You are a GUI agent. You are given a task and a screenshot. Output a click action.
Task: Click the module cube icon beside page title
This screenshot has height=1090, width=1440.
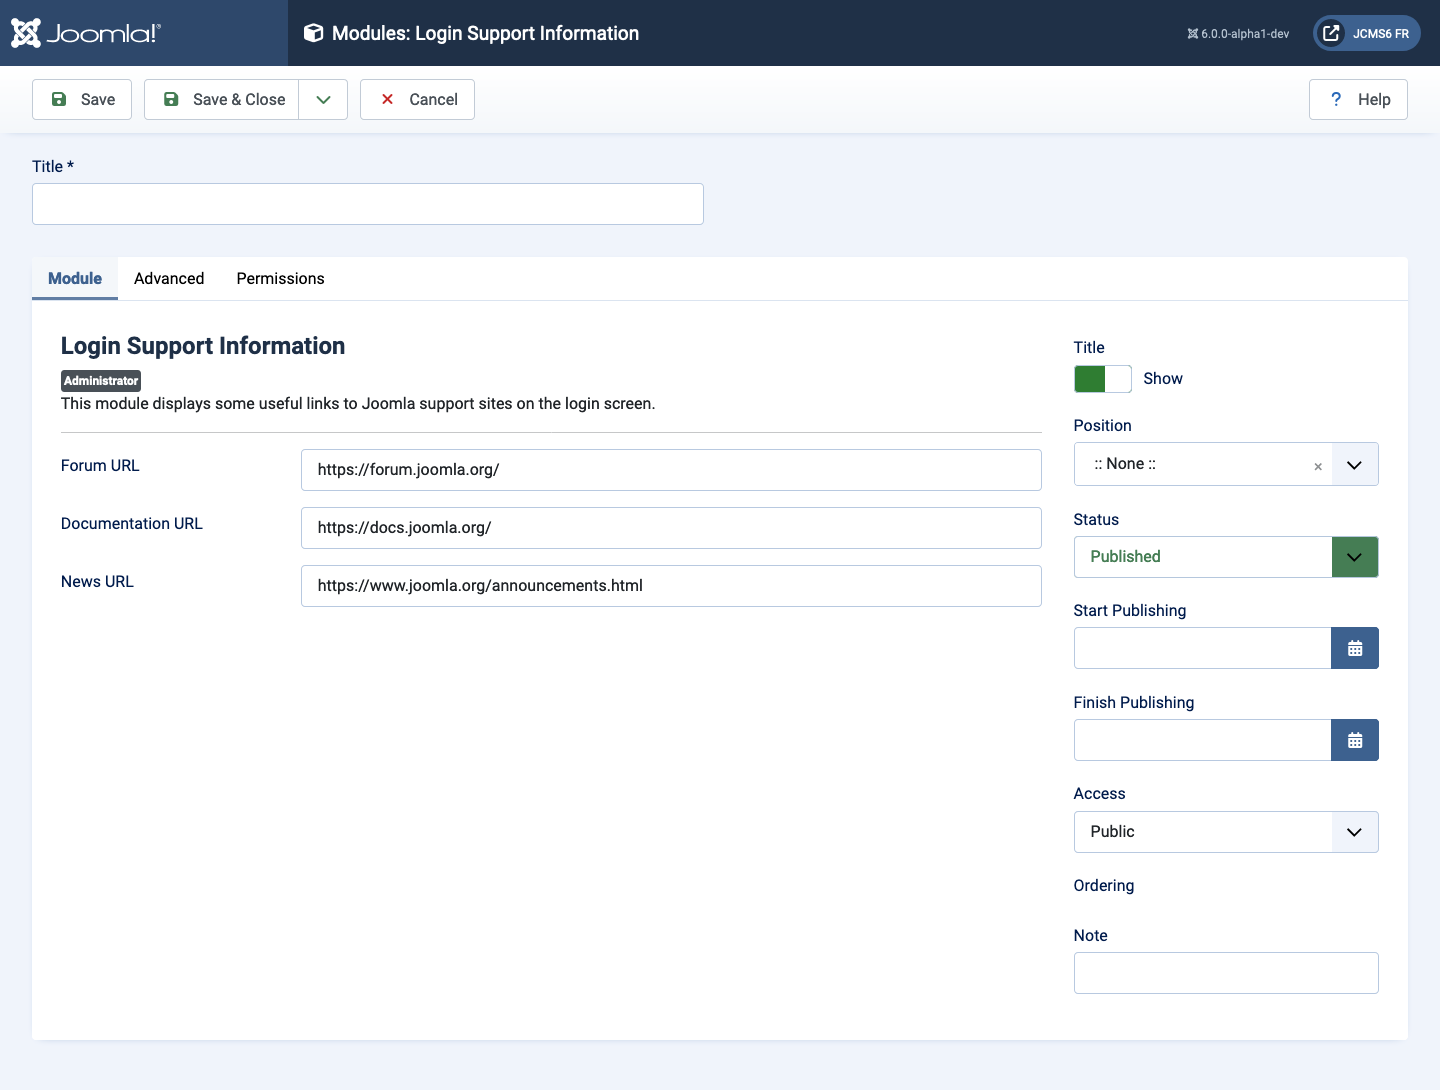(313, 33)
